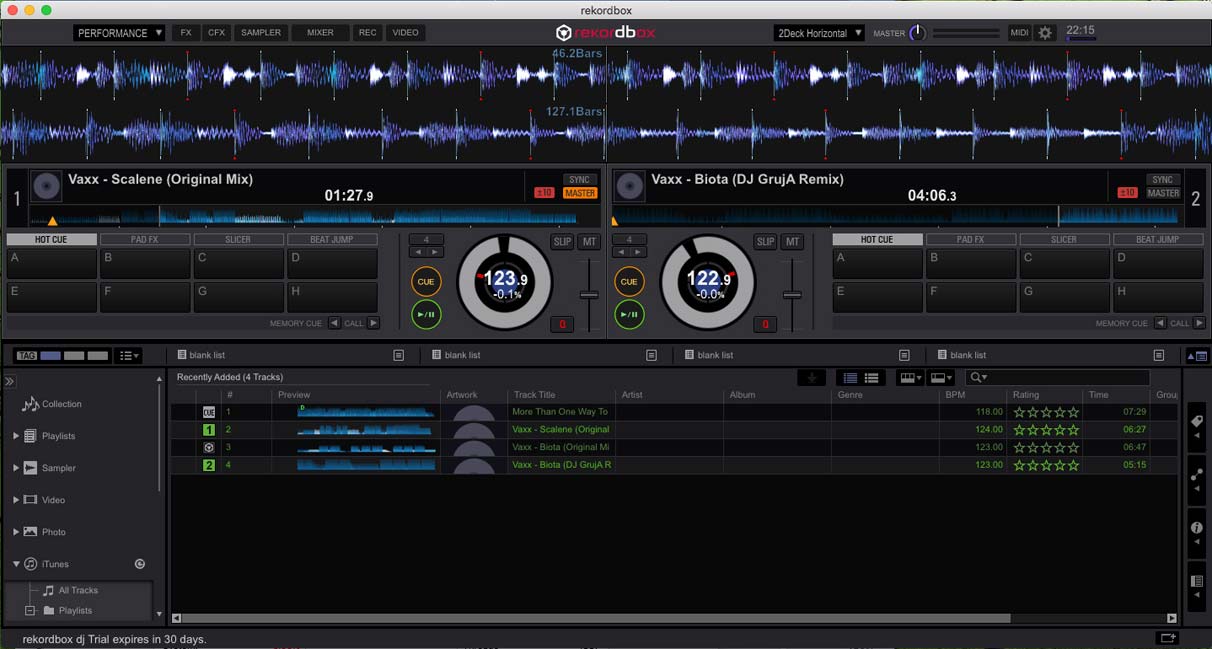1212x649 pixels.
Task: Expand the Photo tree node
Action: 16,532
